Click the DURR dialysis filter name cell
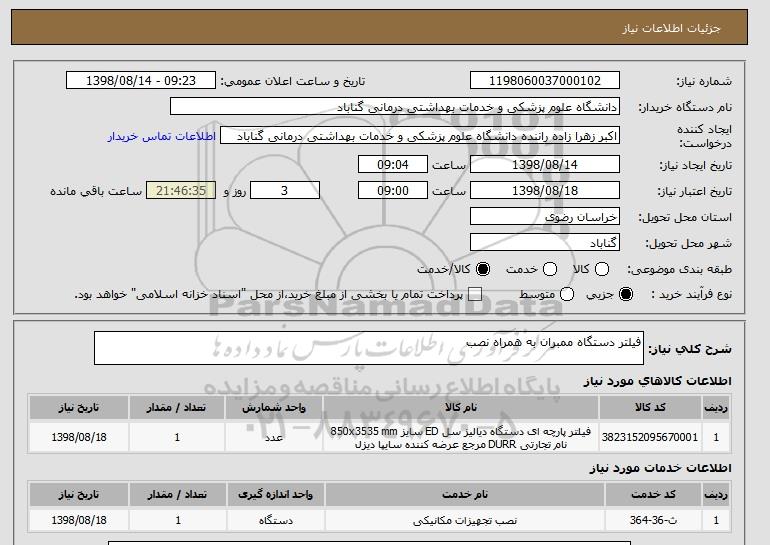 pyautogui.click(x=461, y=437)
